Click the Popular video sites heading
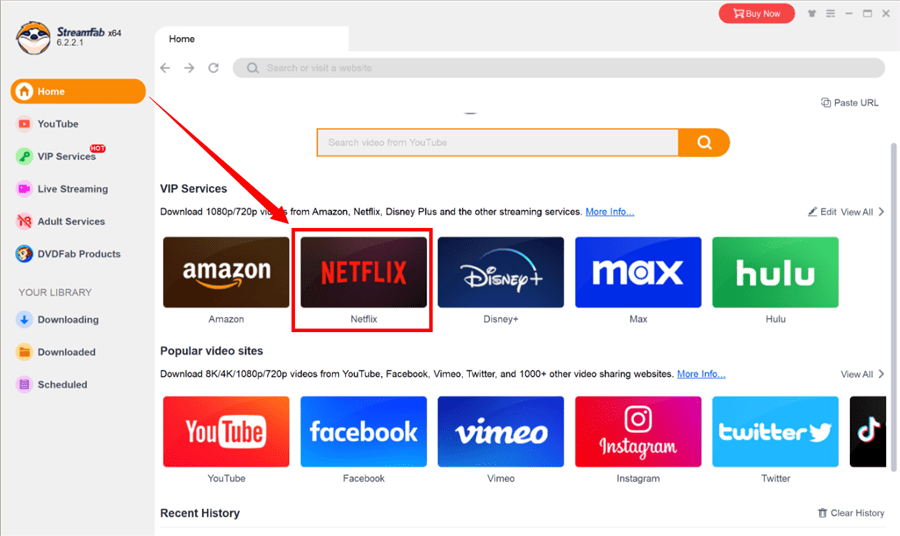Viewport: 900px width, 536px height. coord(212,351)
